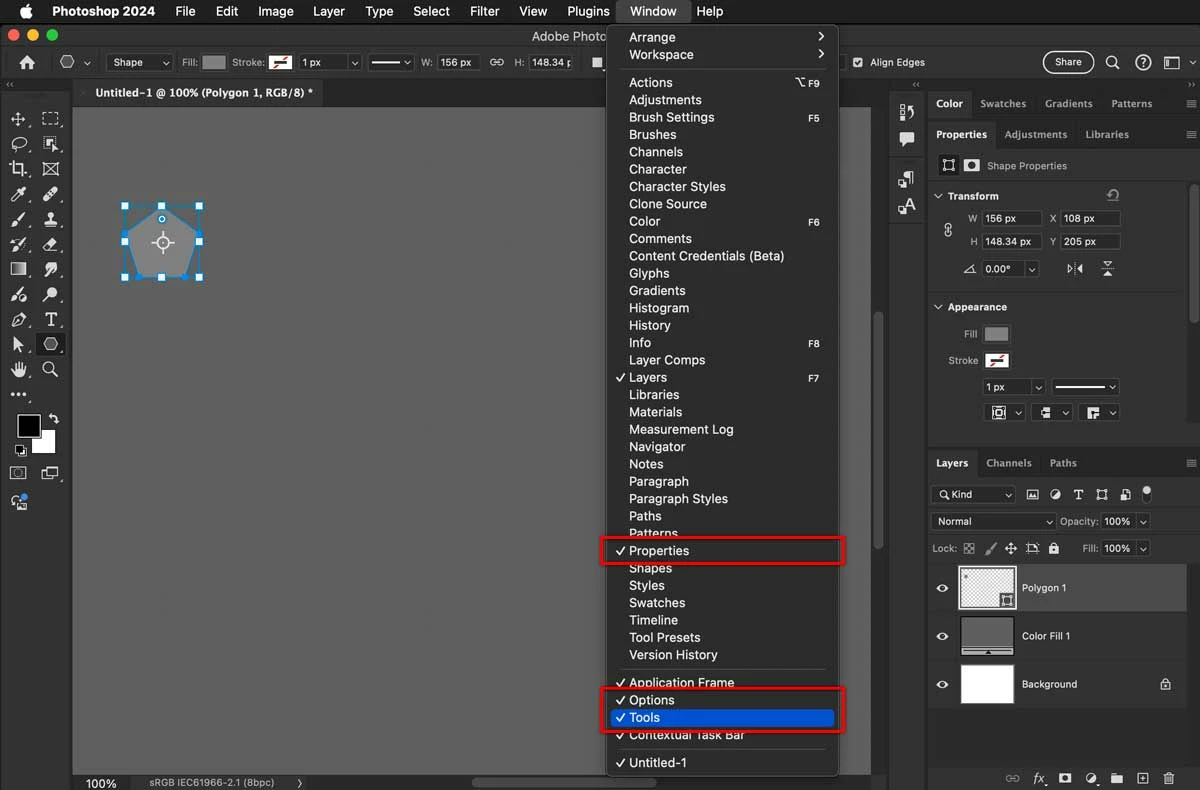This screenshot has width=1200, height=790.
Task: Toggle the Align Edges checkbox
Action: [x=857, y=62]
